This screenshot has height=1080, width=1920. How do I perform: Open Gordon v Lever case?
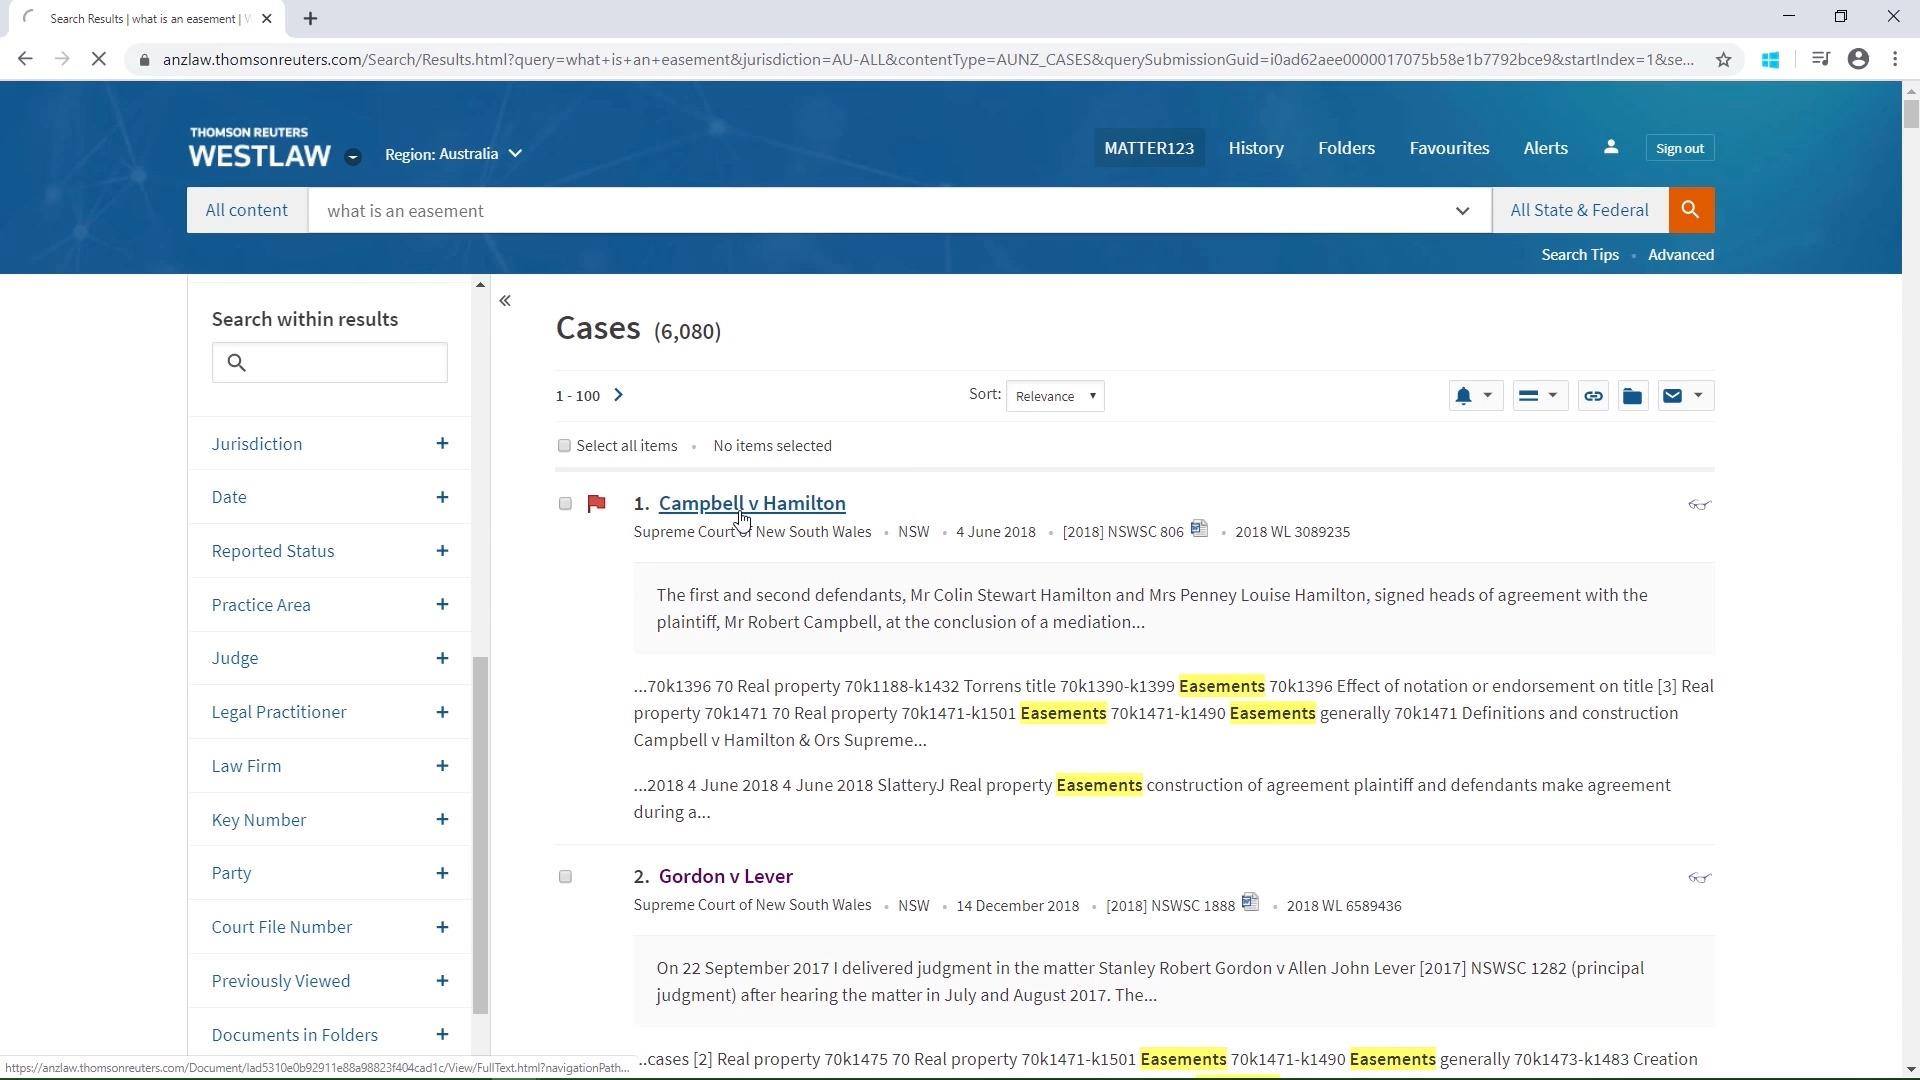point(726,877)
